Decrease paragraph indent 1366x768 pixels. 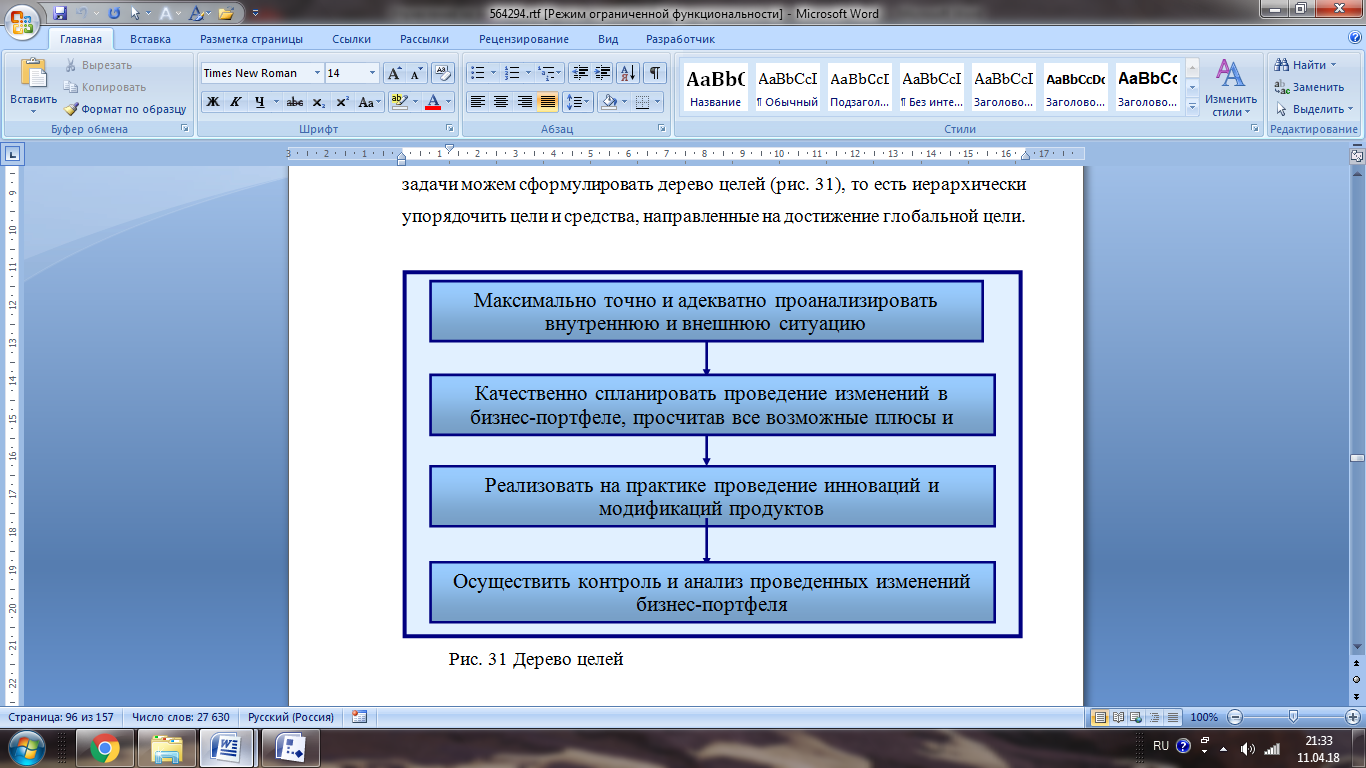[x=580, y=73]
